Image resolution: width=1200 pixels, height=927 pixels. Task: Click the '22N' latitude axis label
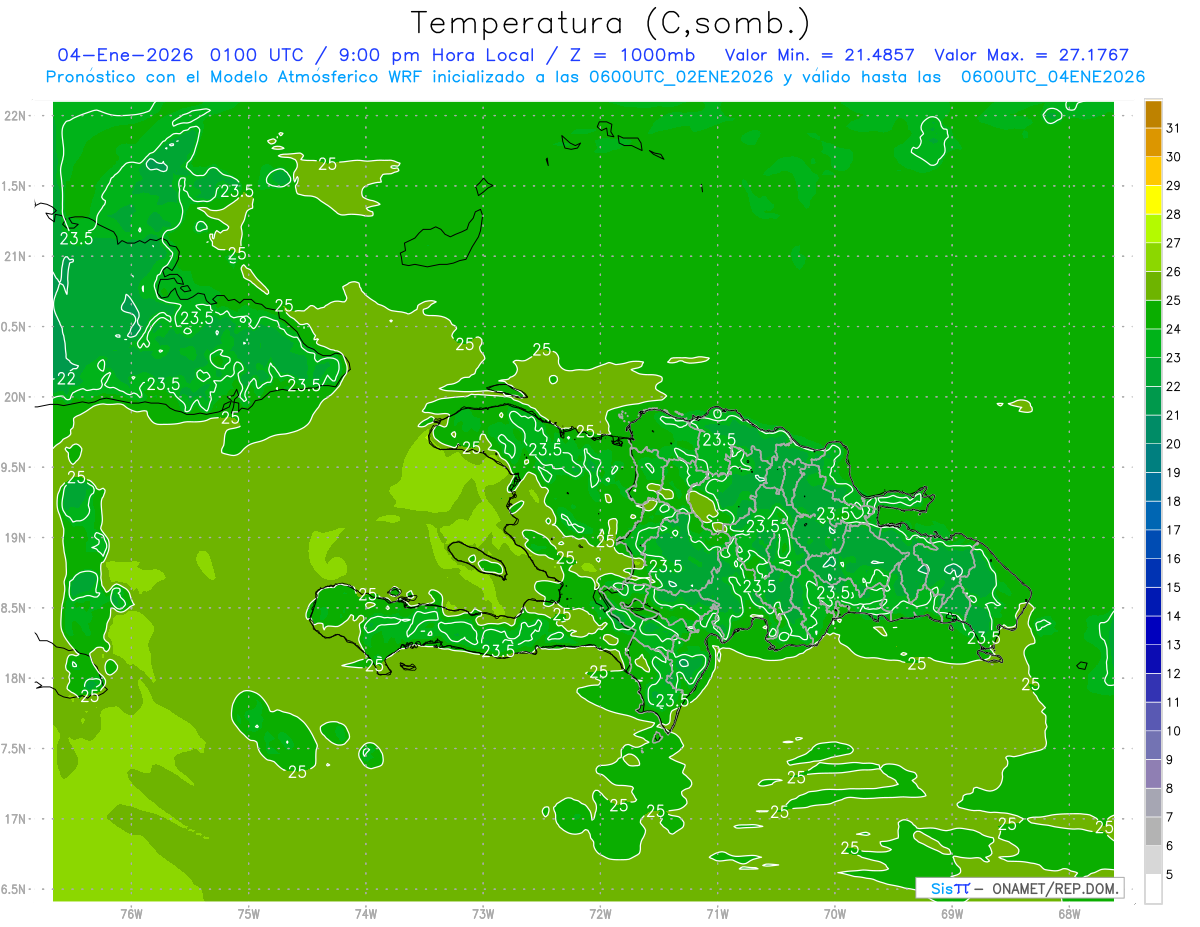click(15, 116)
